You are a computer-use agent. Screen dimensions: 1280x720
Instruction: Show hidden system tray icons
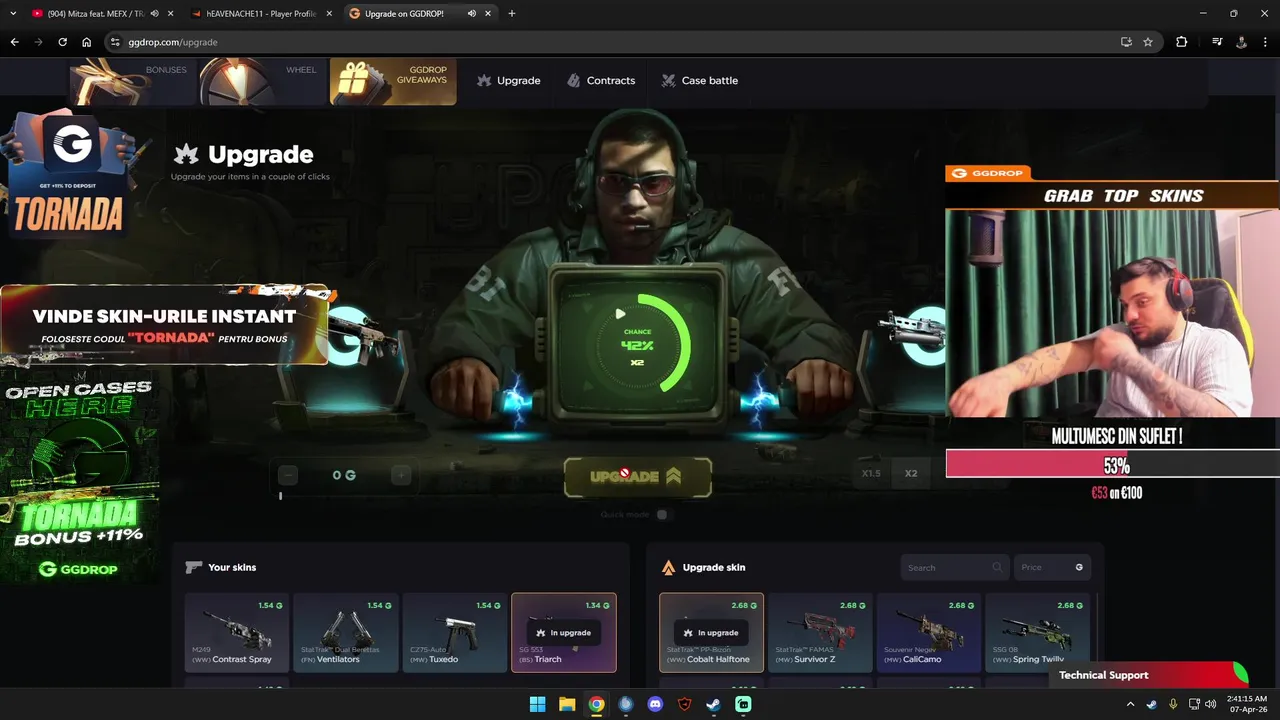click(x=1131, y=704)
